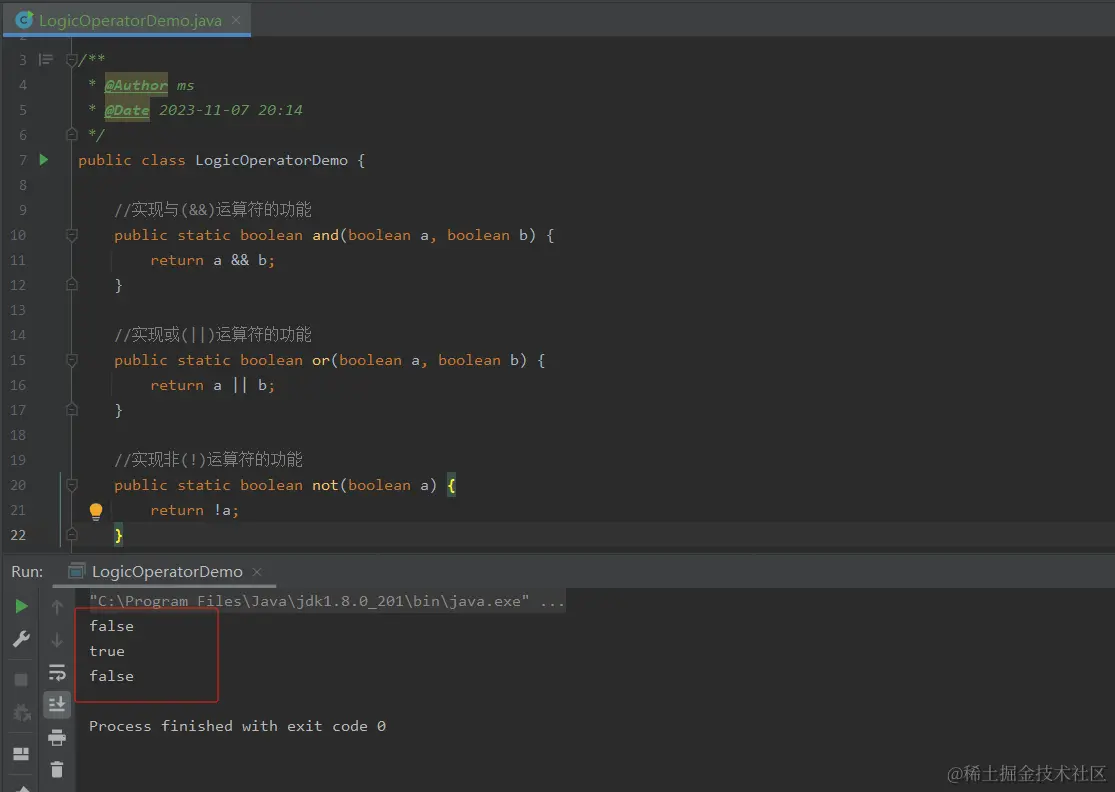Click the date text 2023-11-07 20:14
This screenshot has height=792, width=1115.
230,110
